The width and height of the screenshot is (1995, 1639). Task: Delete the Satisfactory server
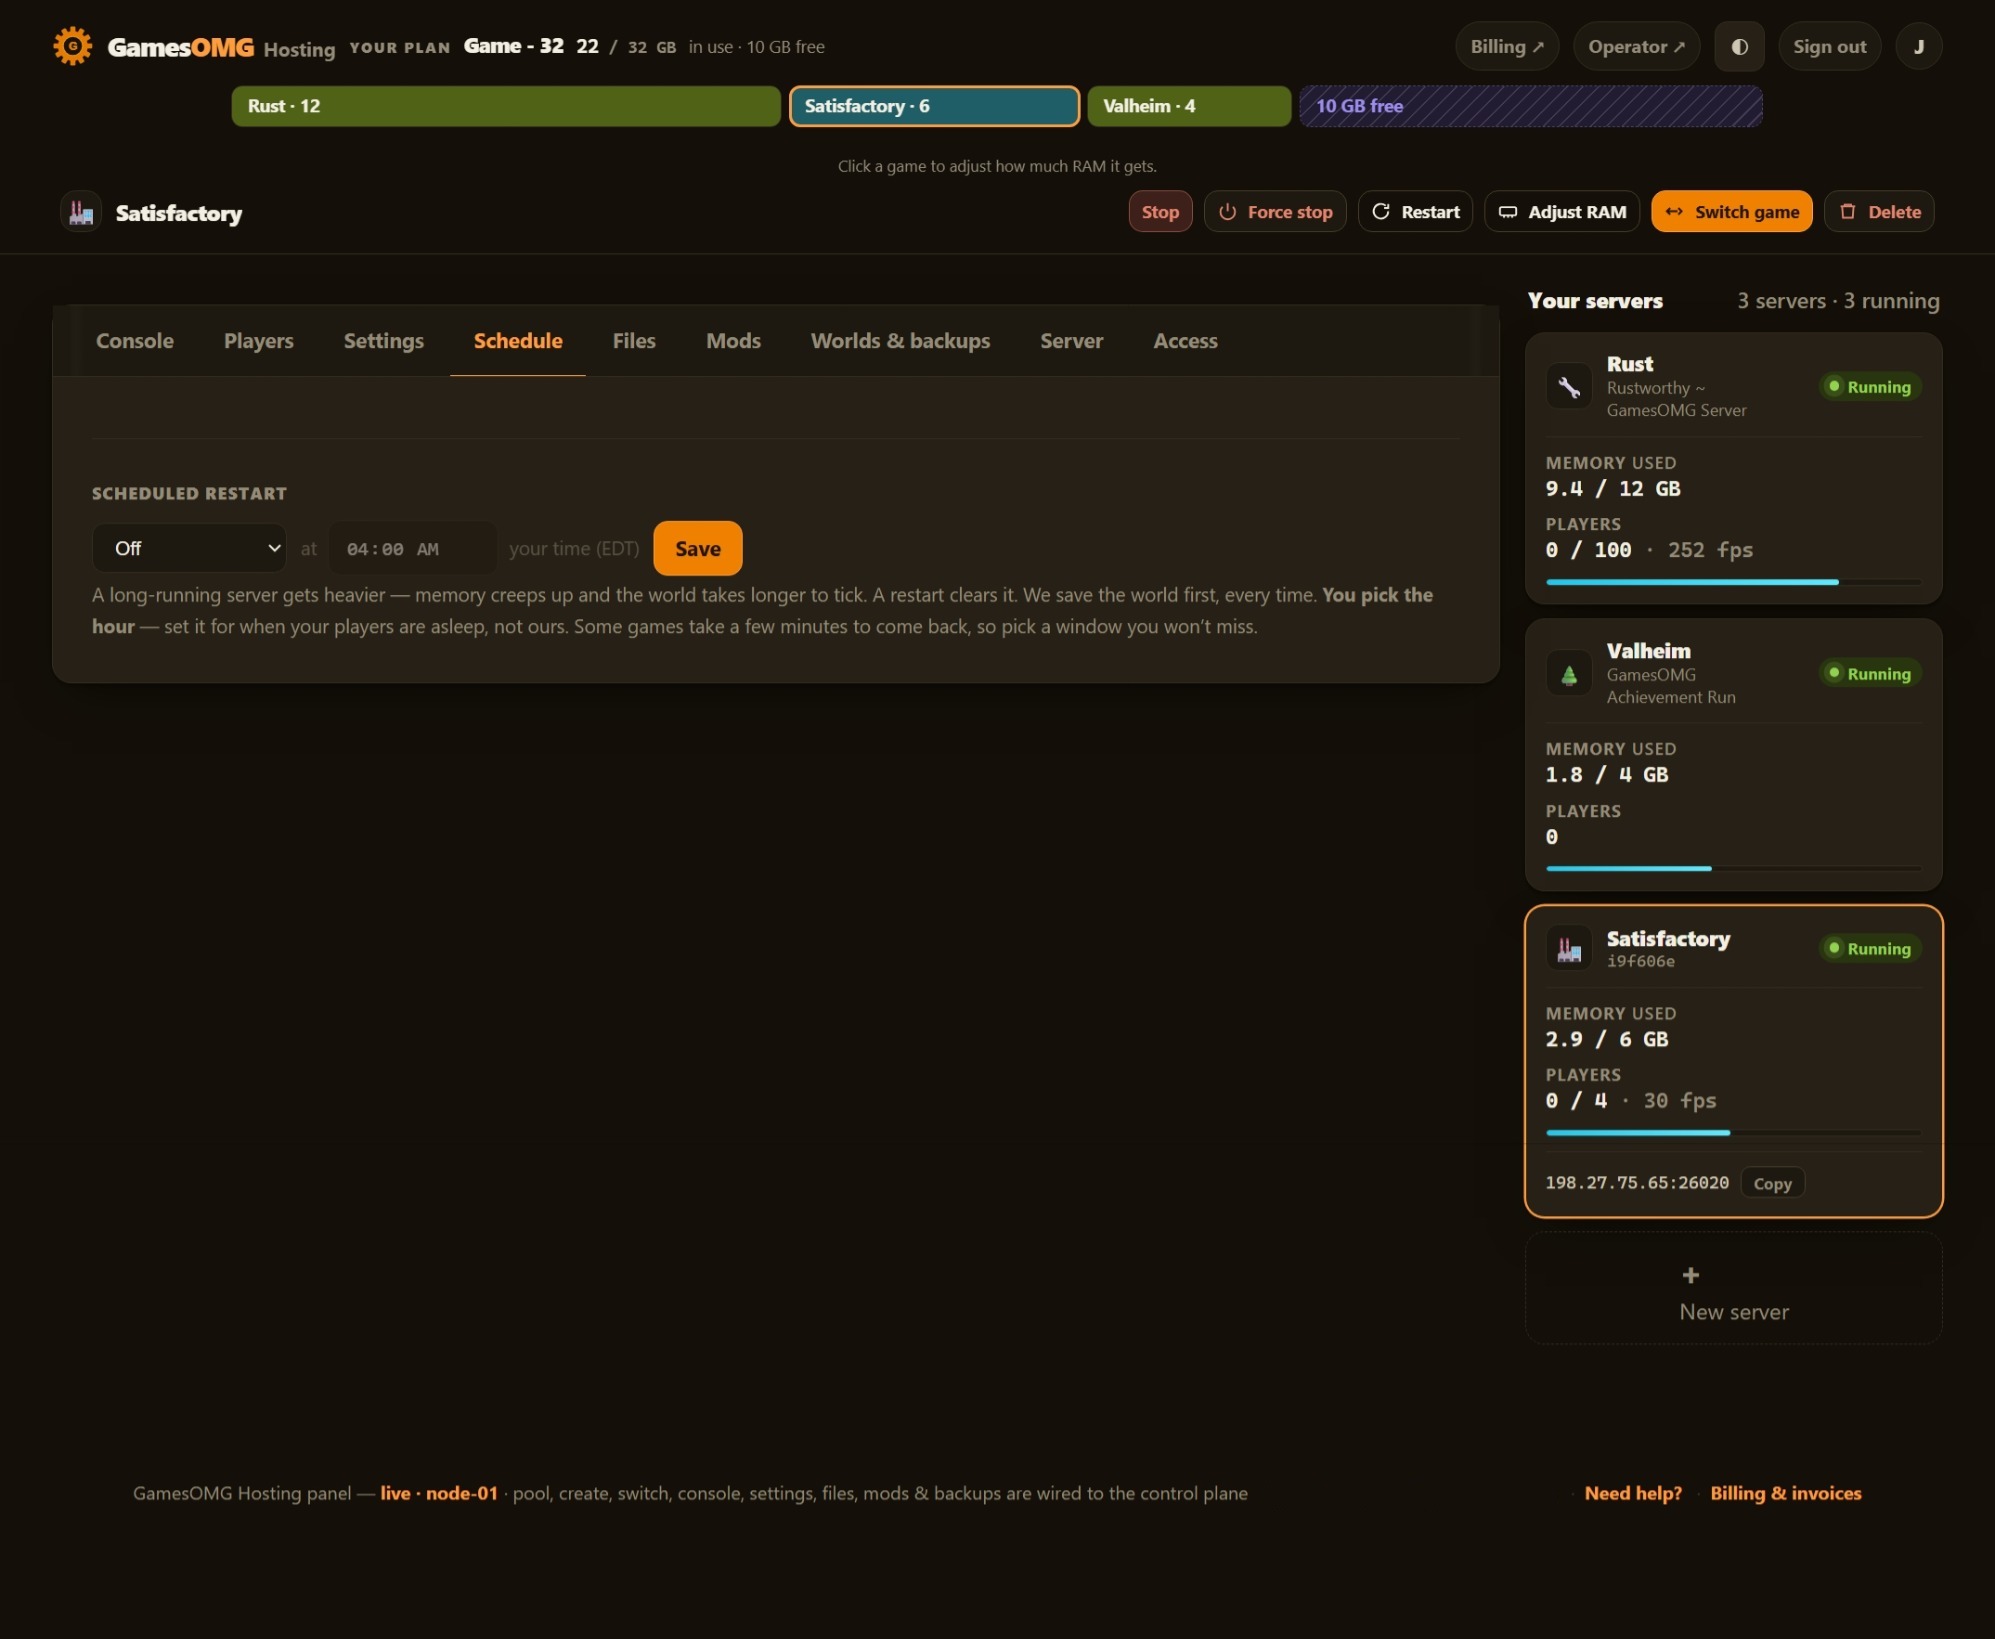(x=1879, y=211)
